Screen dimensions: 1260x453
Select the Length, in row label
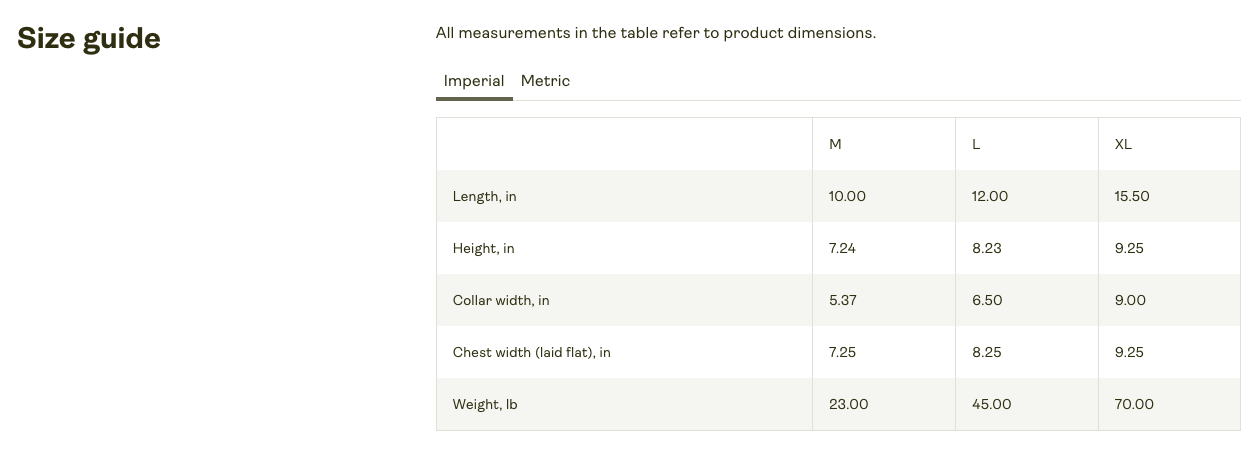pos(484,196)
